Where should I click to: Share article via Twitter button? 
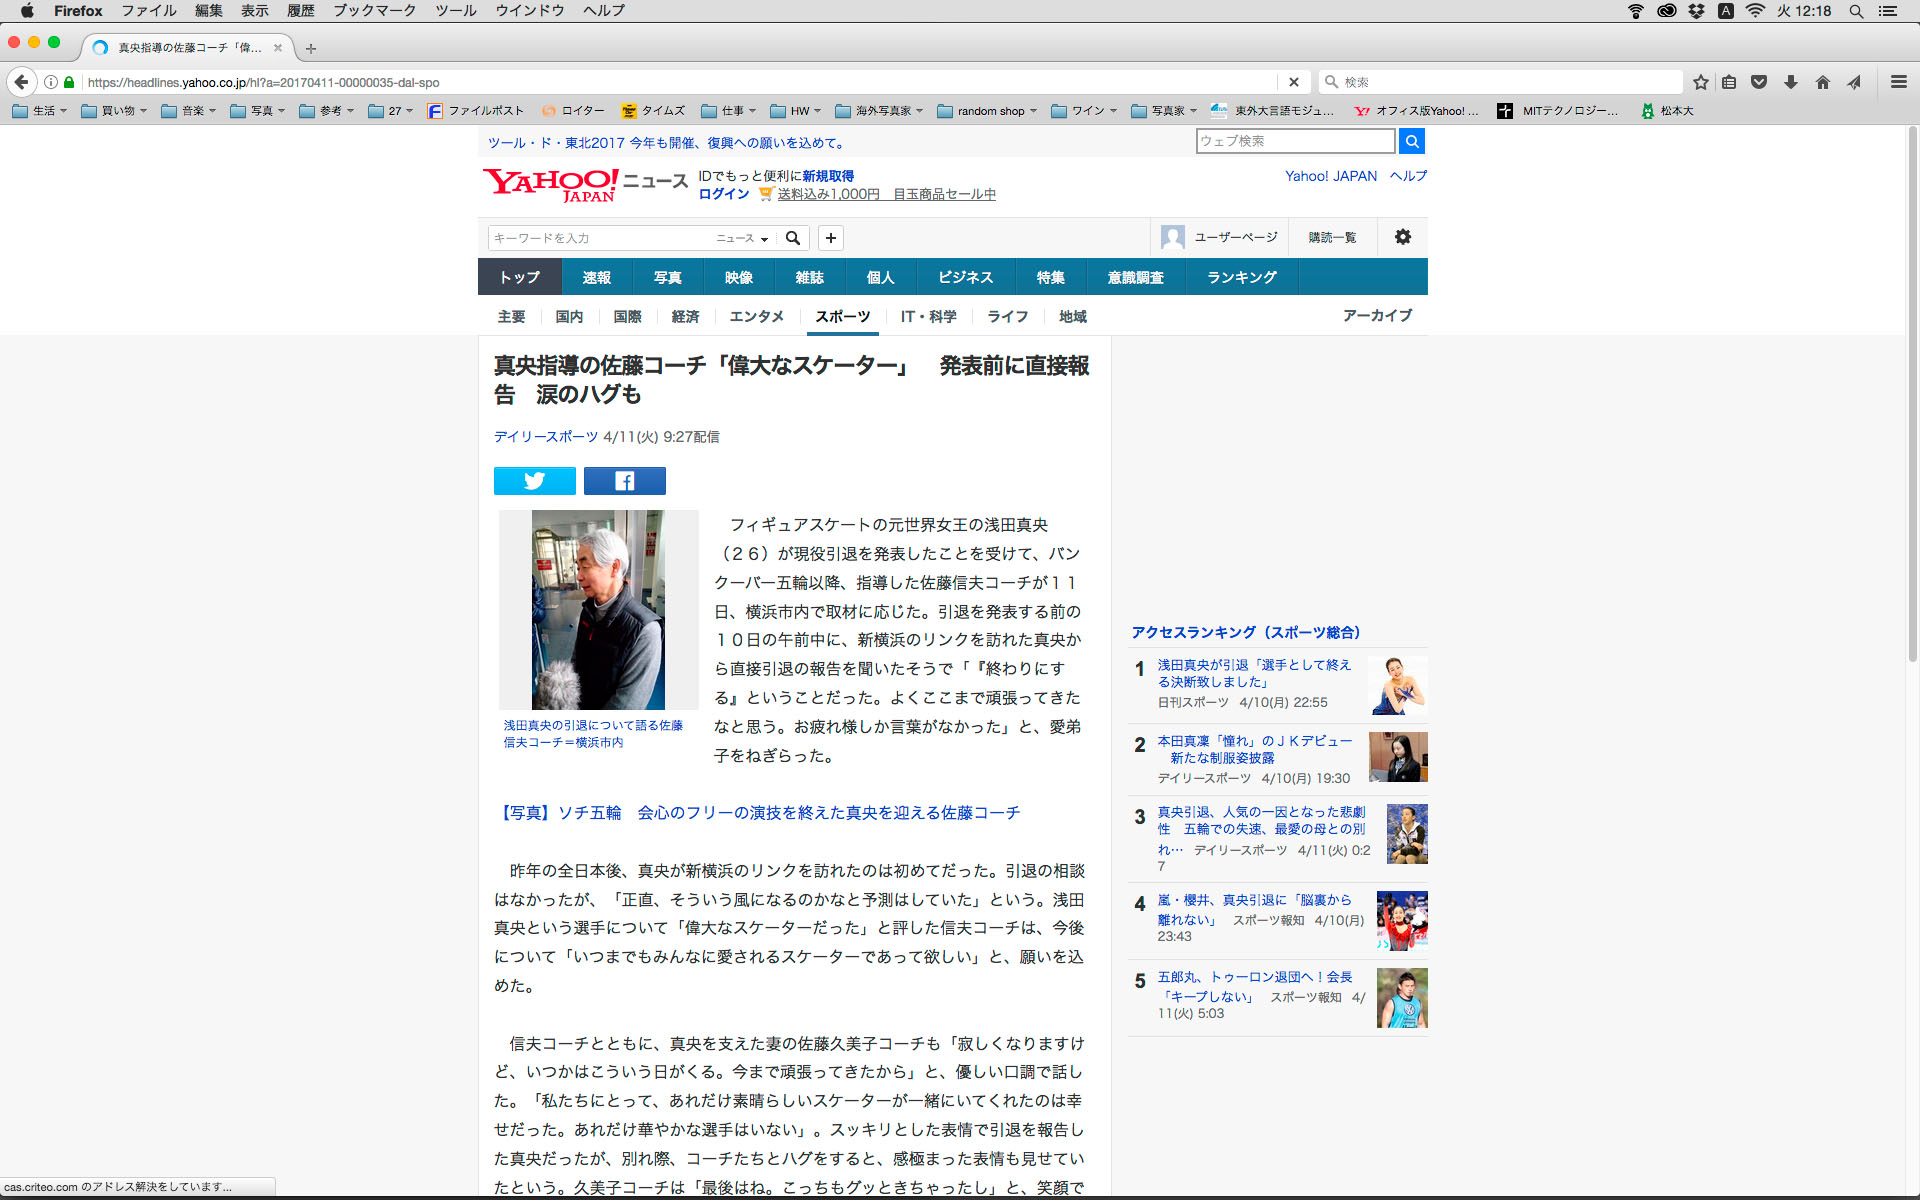(534, 481)
